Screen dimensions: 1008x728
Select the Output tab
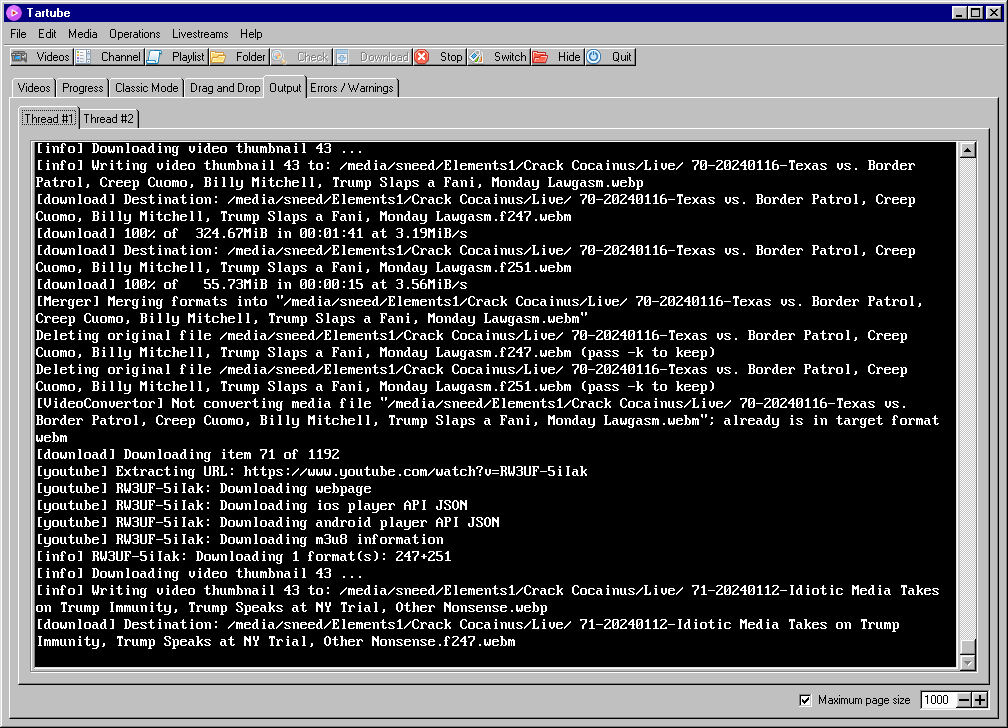(285, 87)
